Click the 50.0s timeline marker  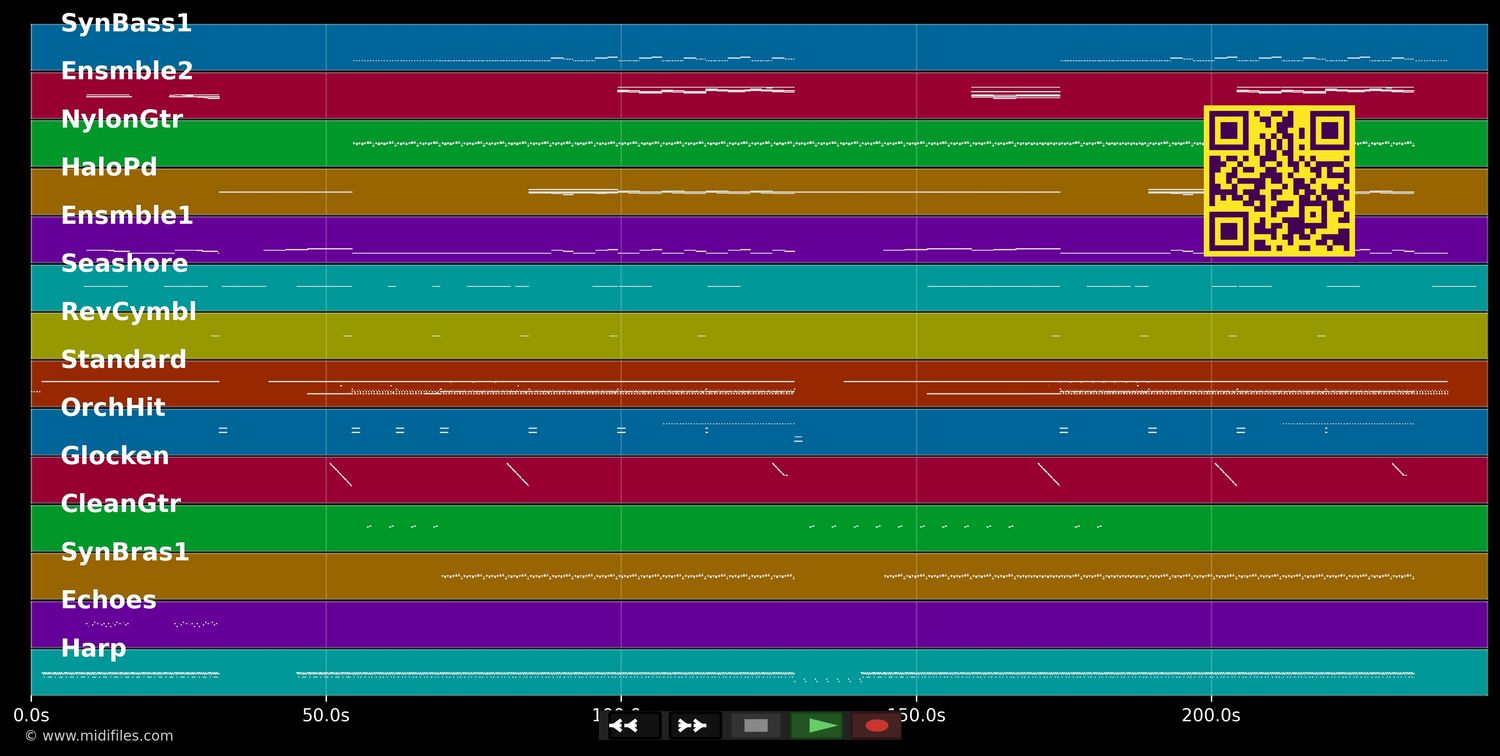326,715
